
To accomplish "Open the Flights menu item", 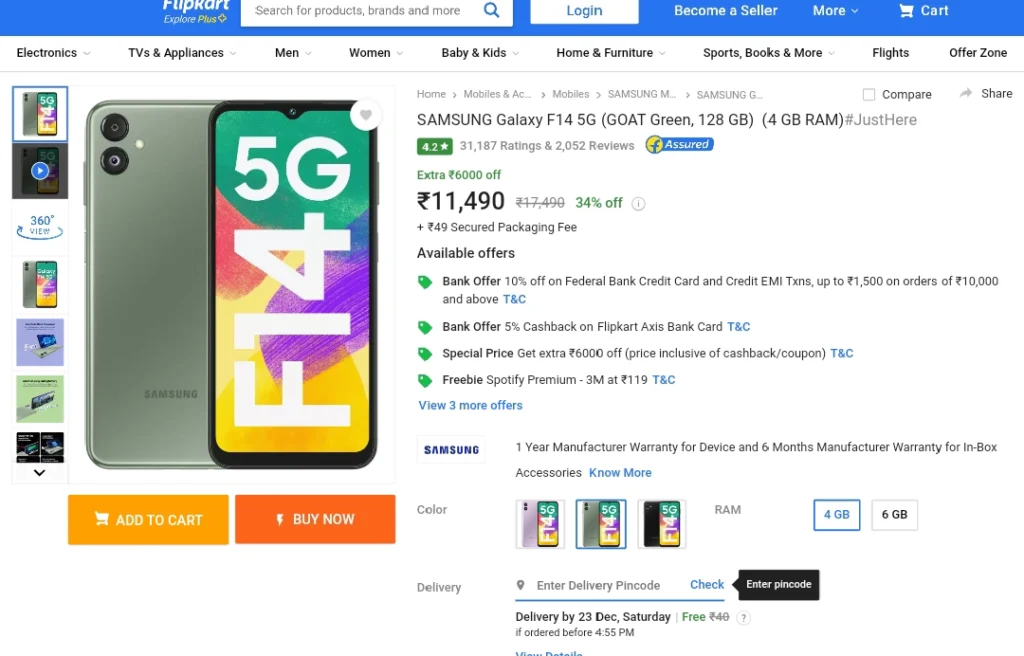I will click(x=890, y=53).
